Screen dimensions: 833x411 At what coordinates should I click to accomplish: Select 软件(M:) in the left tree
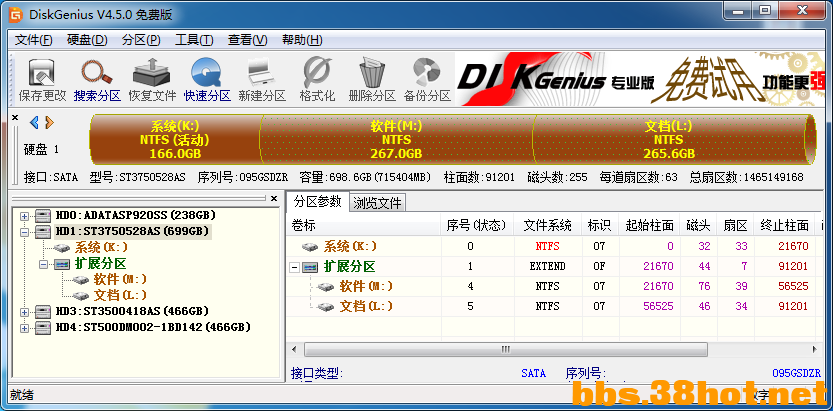(x=120, y=279)
